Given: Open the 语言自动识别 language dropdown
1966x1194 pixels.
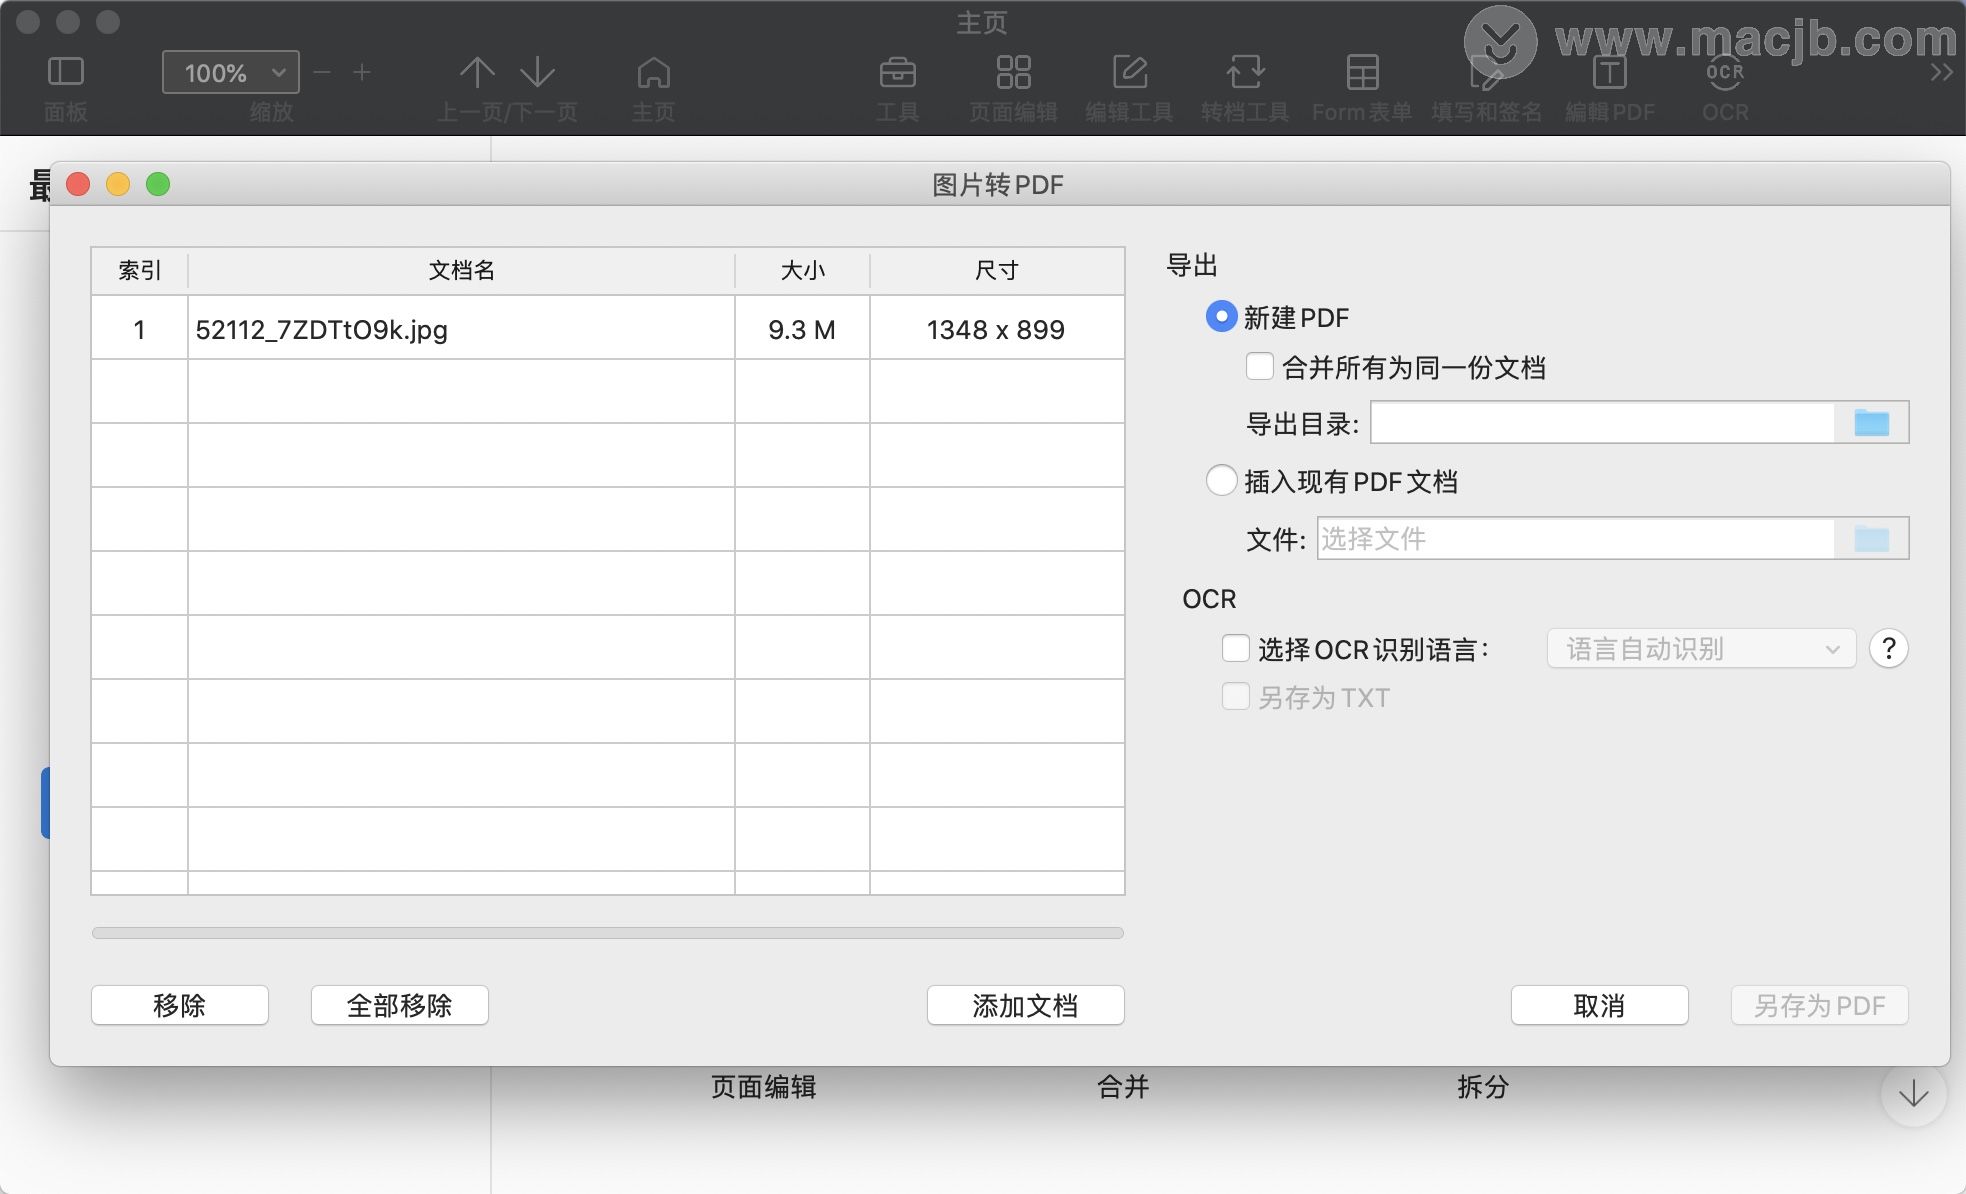Looking at the screenshot, I should 1698,648.
